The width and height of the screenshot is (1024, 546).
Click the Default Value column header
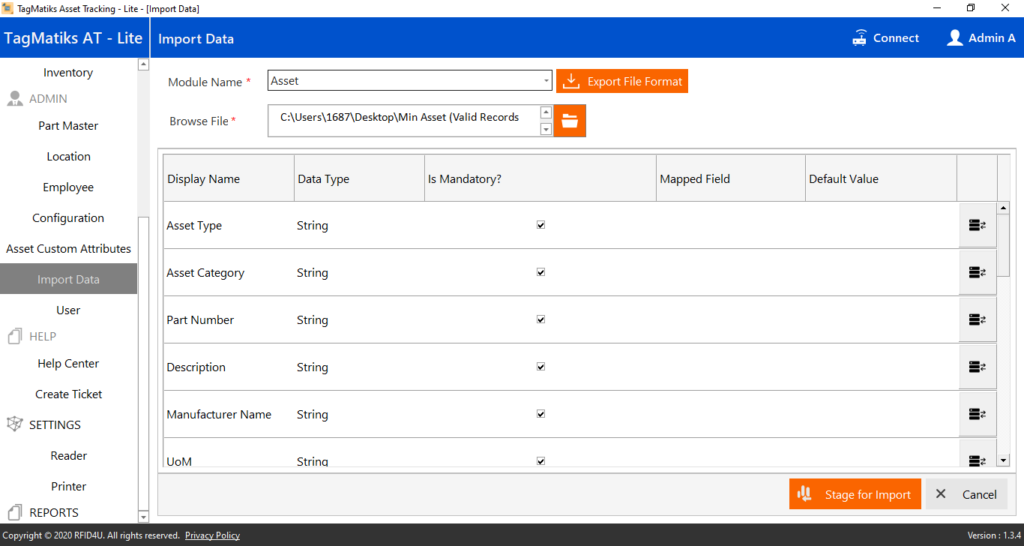881,178
